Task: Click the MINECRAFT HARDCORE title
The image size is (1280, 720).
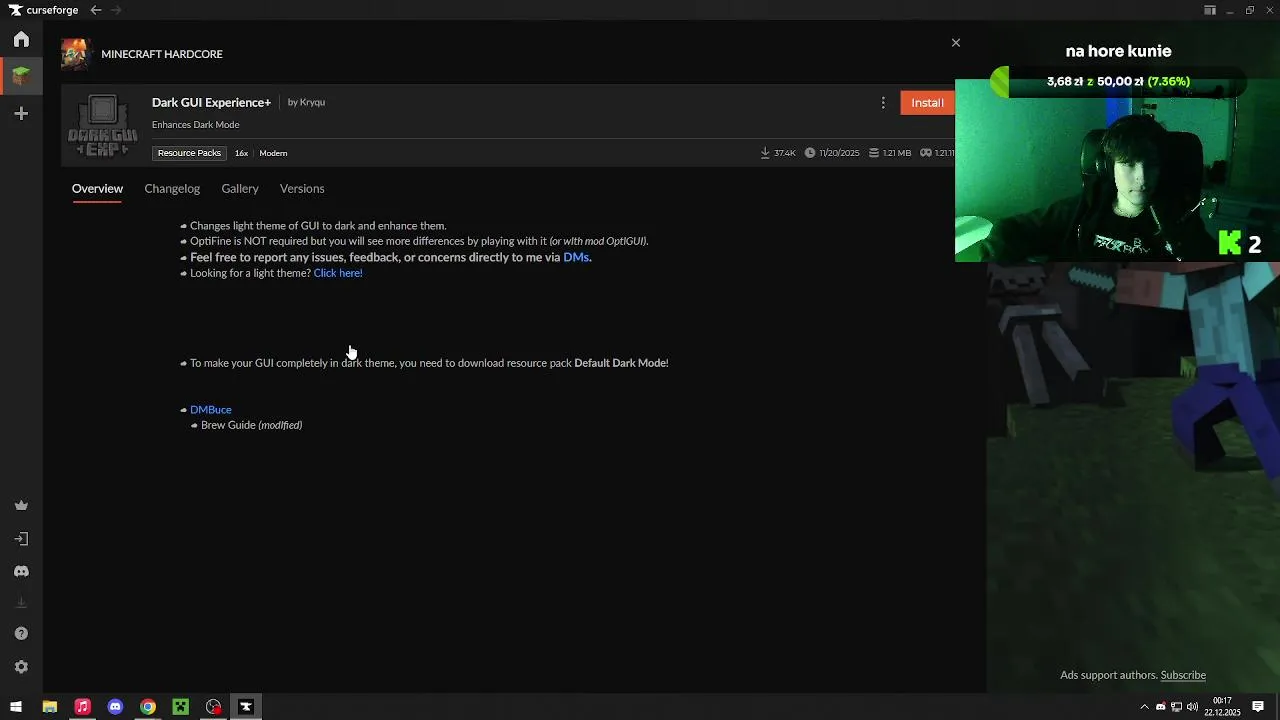Action: click(162, 54)
